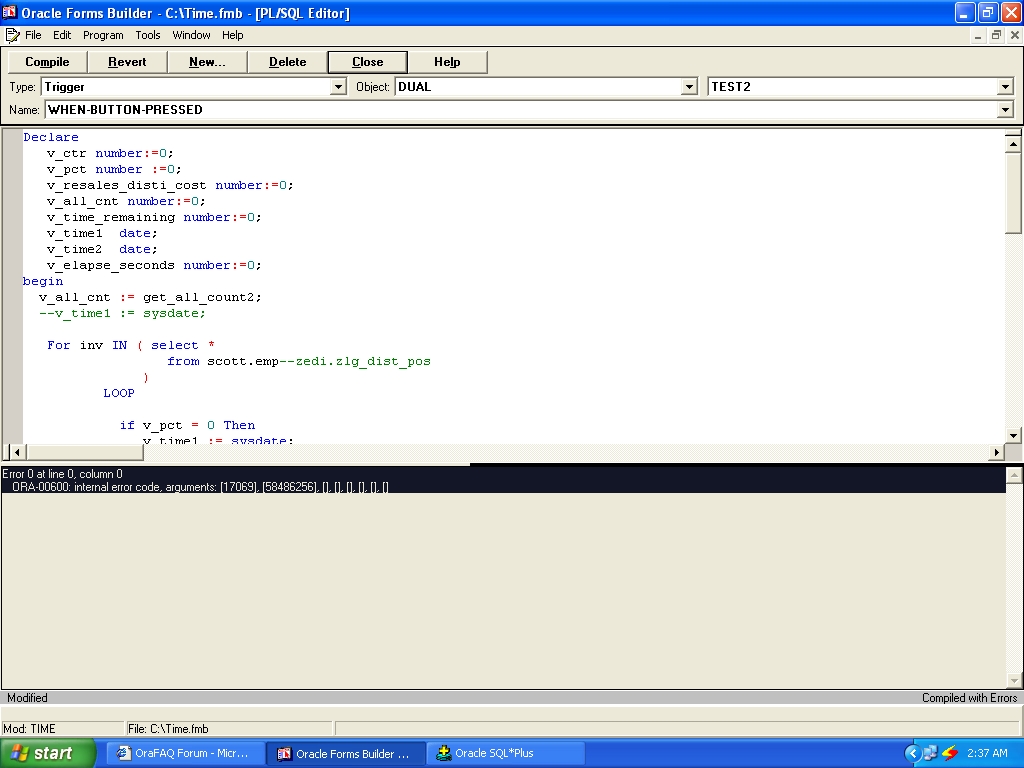1024x768 pixels.
Task: Click the 'v_elapse_seconds' declaration line
Action: pyautogui.click(x=154, y=265)
